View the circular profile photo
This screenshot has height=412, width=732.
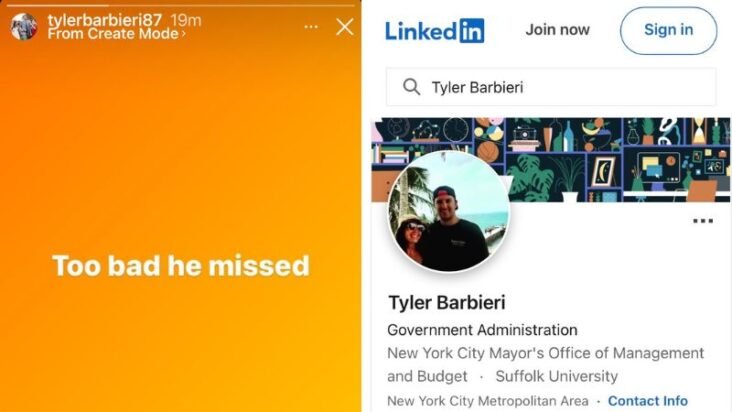(449, 211)
